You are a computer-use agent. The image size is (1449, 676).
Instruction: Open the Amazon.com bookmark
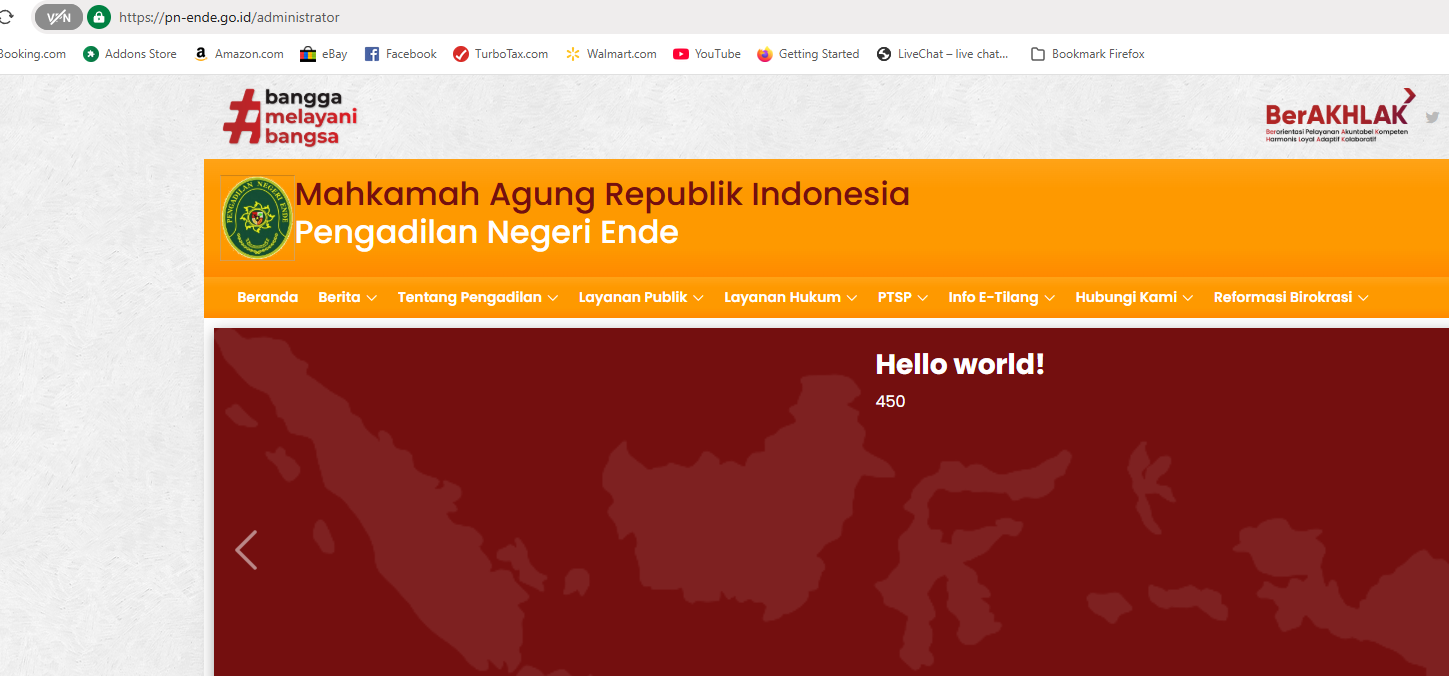[x=239, y=54]
